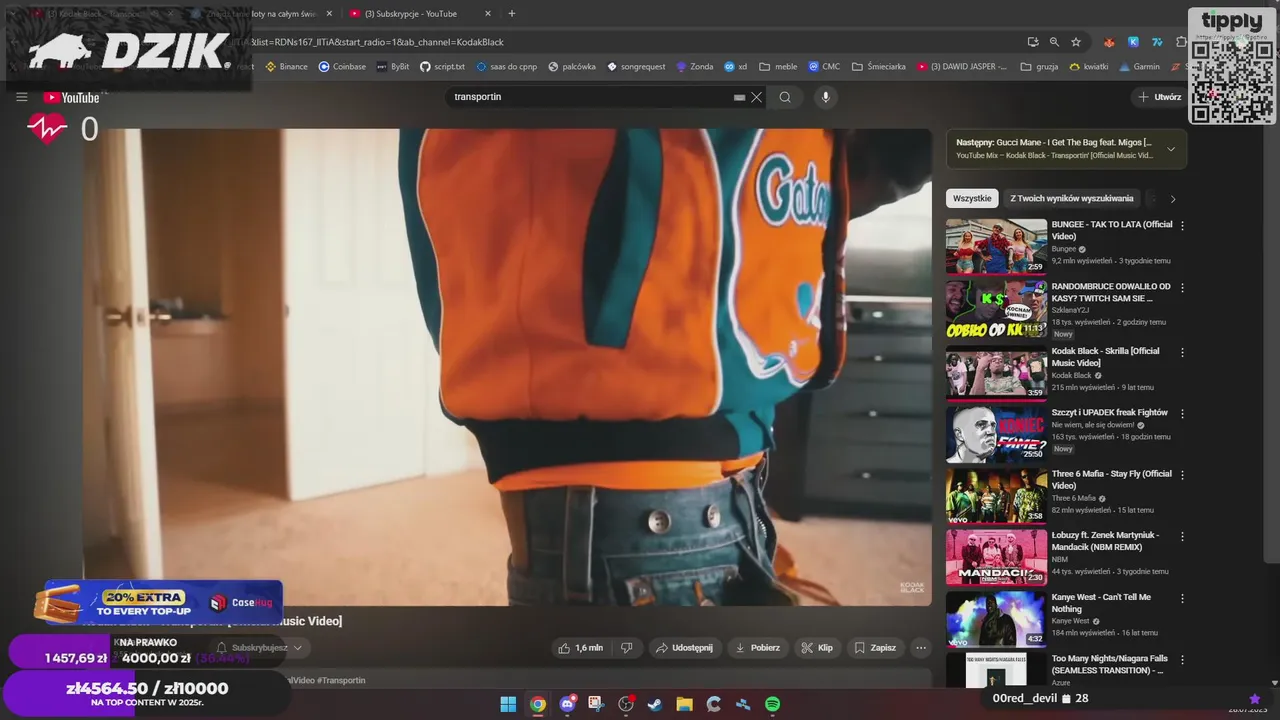Screen dimensions: 1280x720
Task: Open options for BUNGEE - TAK TO LATA
Action: click(1182, 226)
